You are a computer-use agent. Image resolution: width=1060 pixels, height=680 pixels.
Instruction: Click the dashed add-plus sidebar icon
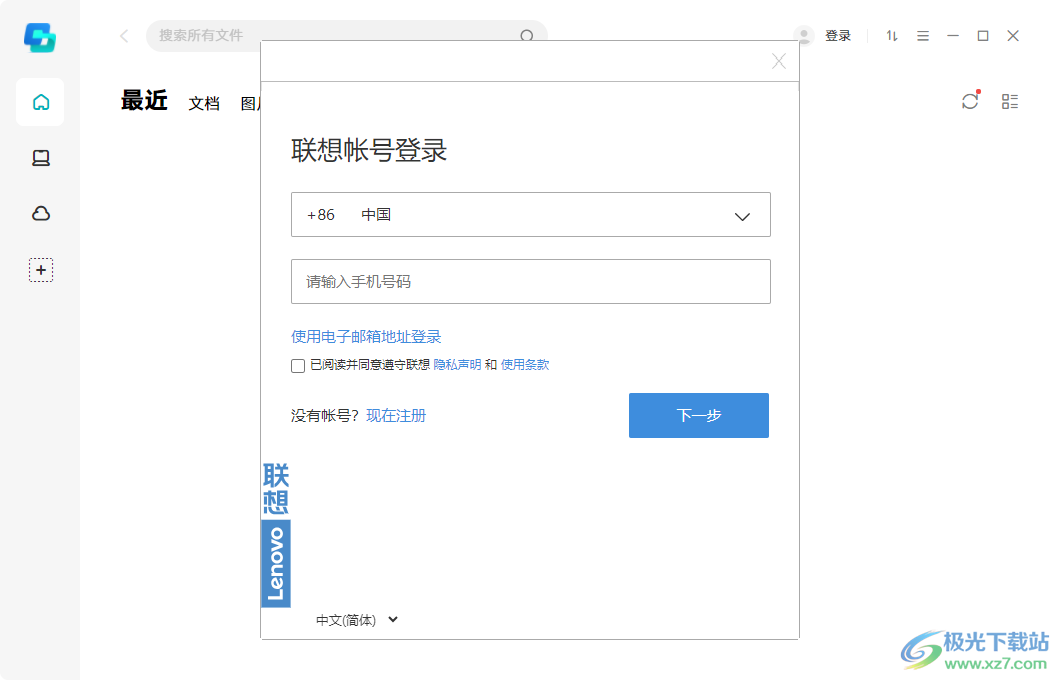[41, 270]
